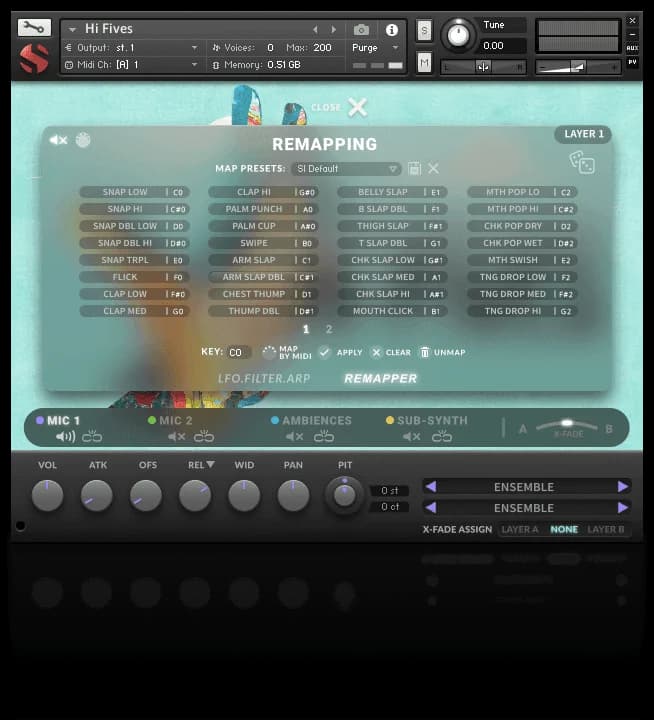Viewport: 654px width, 720px height.
Task: Toggle the Solo S button
Action: click(424, 30)
